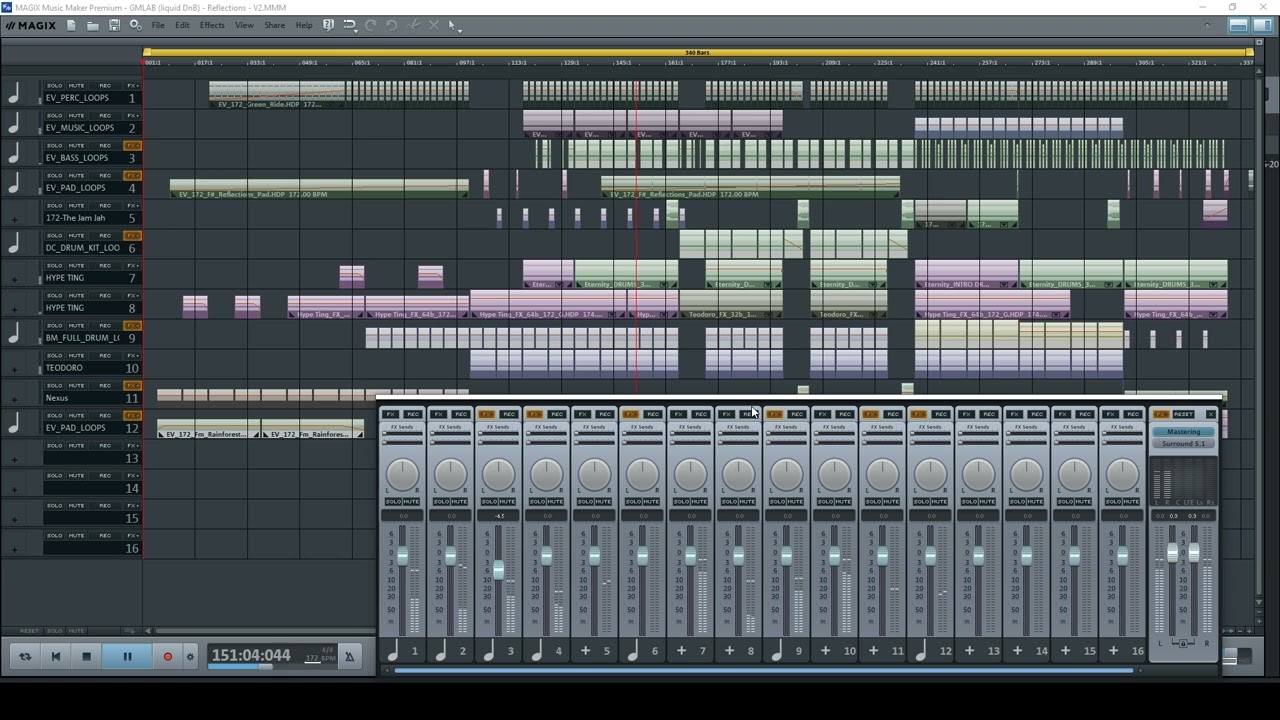This screenshot has height=720, width=1280.
Task: Solo track EV_PERC_LOOPS
Action: (54, 86)
